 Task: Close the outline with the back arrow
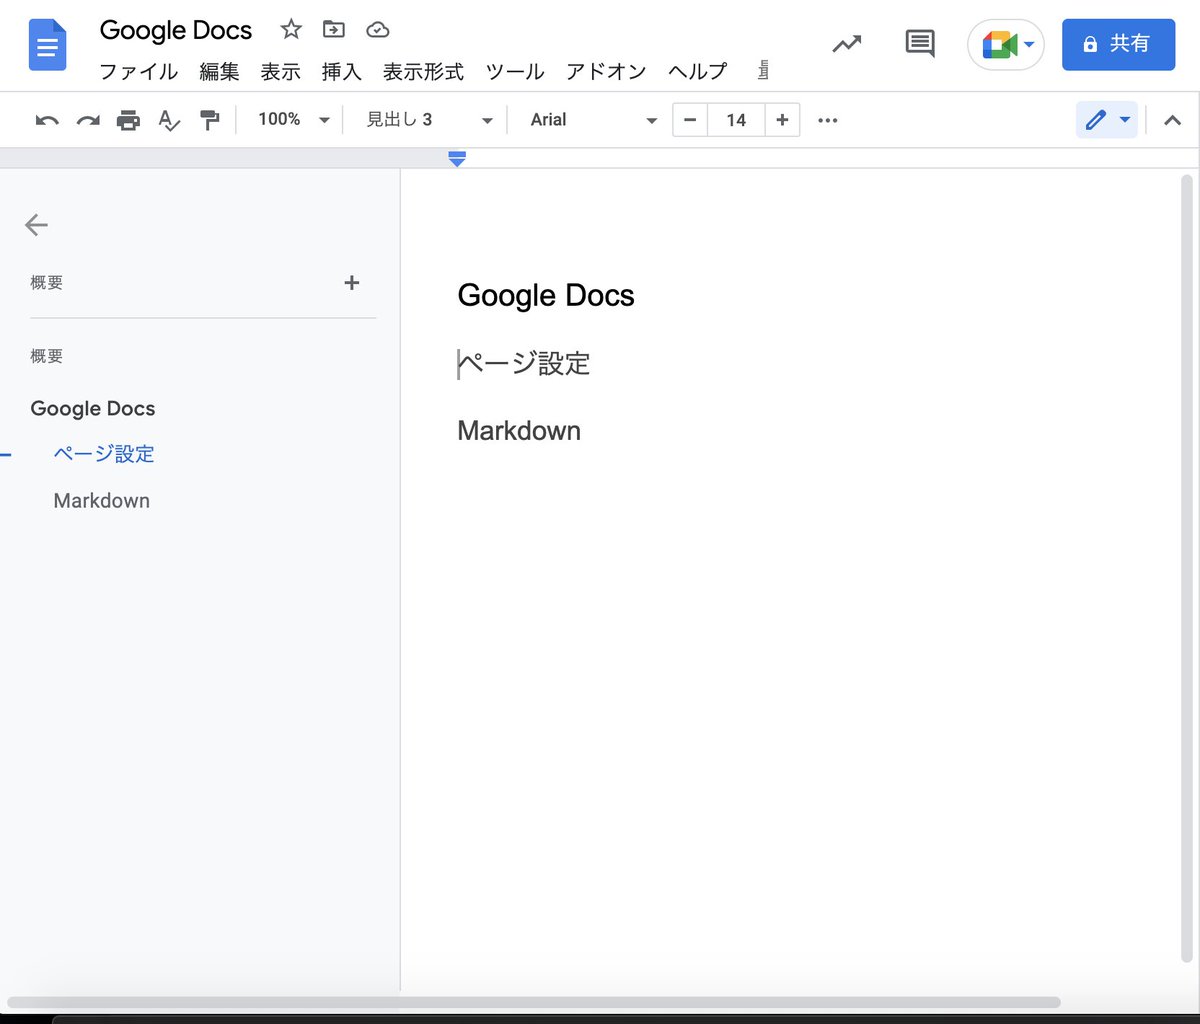36,225
